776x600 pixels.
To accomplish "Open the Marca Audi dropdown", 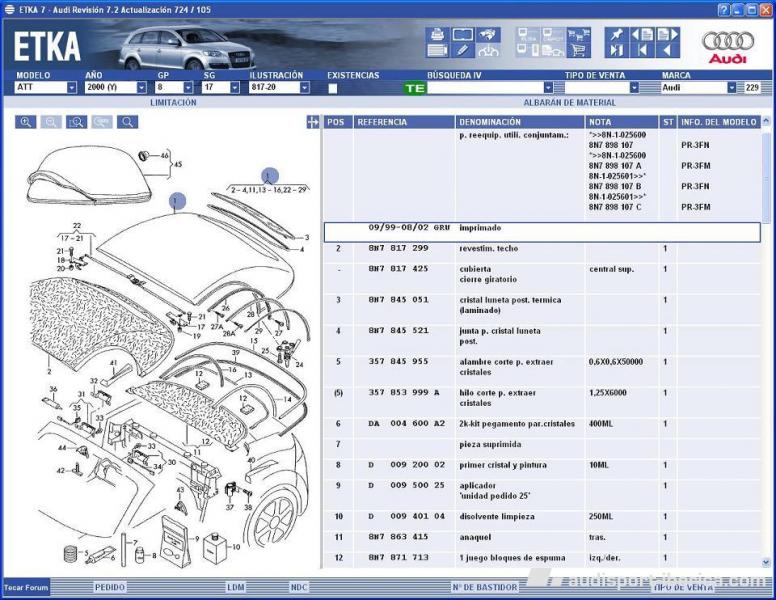I will [x=731, y=88].
